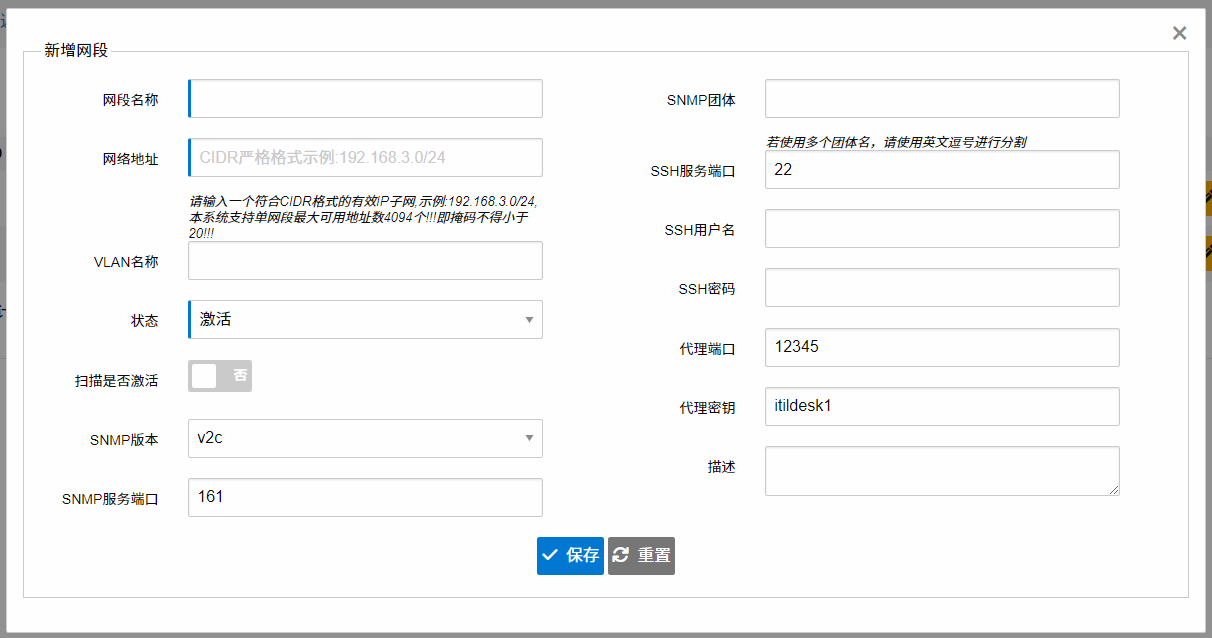Click the SSH服务端口 field with 22
Viewport: 1212px width, 638px height.
942,169
